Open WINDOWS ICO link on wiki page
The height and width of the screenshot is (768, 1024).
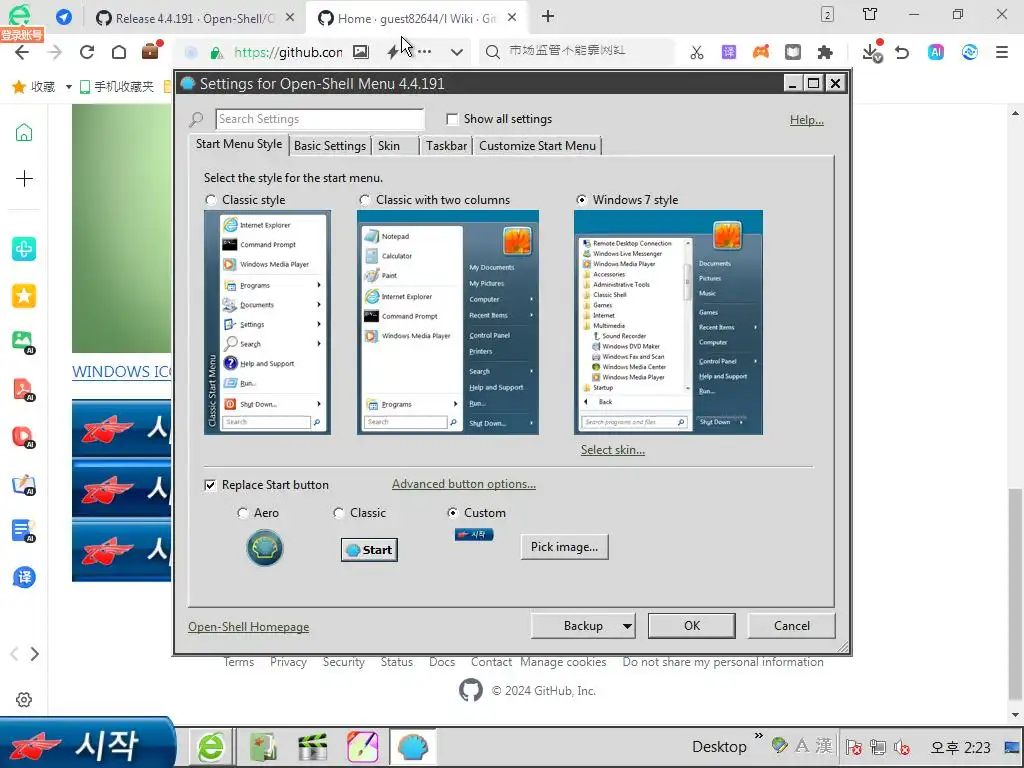coord(121,372)
